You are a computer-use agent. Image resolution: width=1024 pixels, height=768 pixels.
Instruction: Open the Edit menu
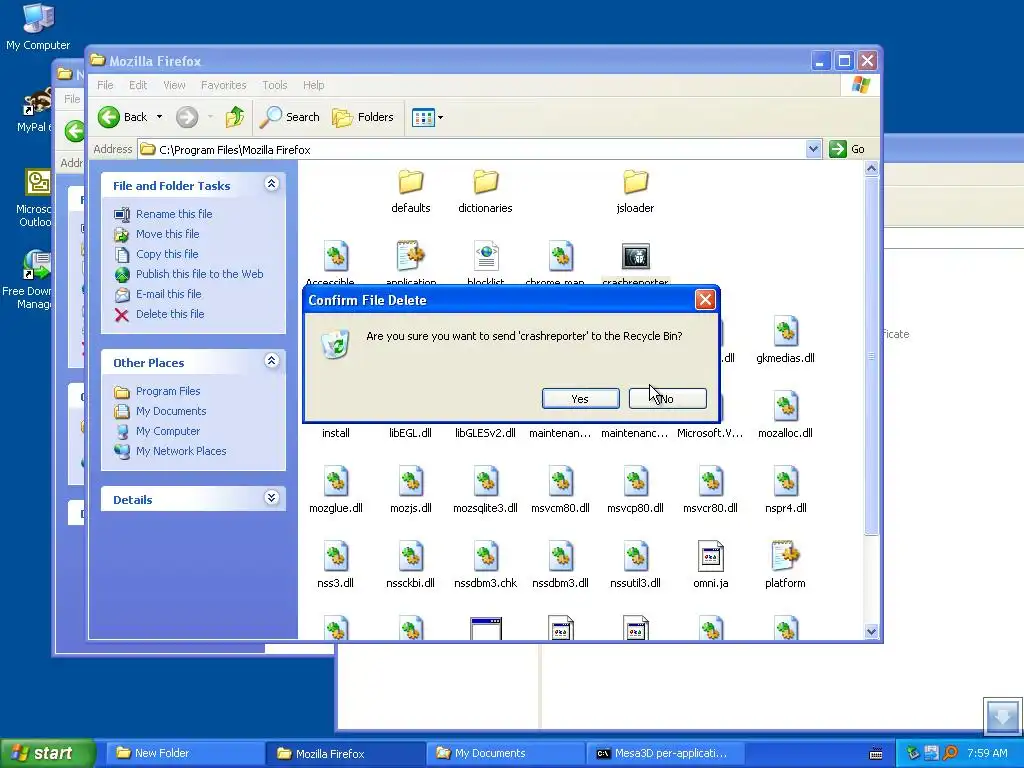[x=138, y=85]
